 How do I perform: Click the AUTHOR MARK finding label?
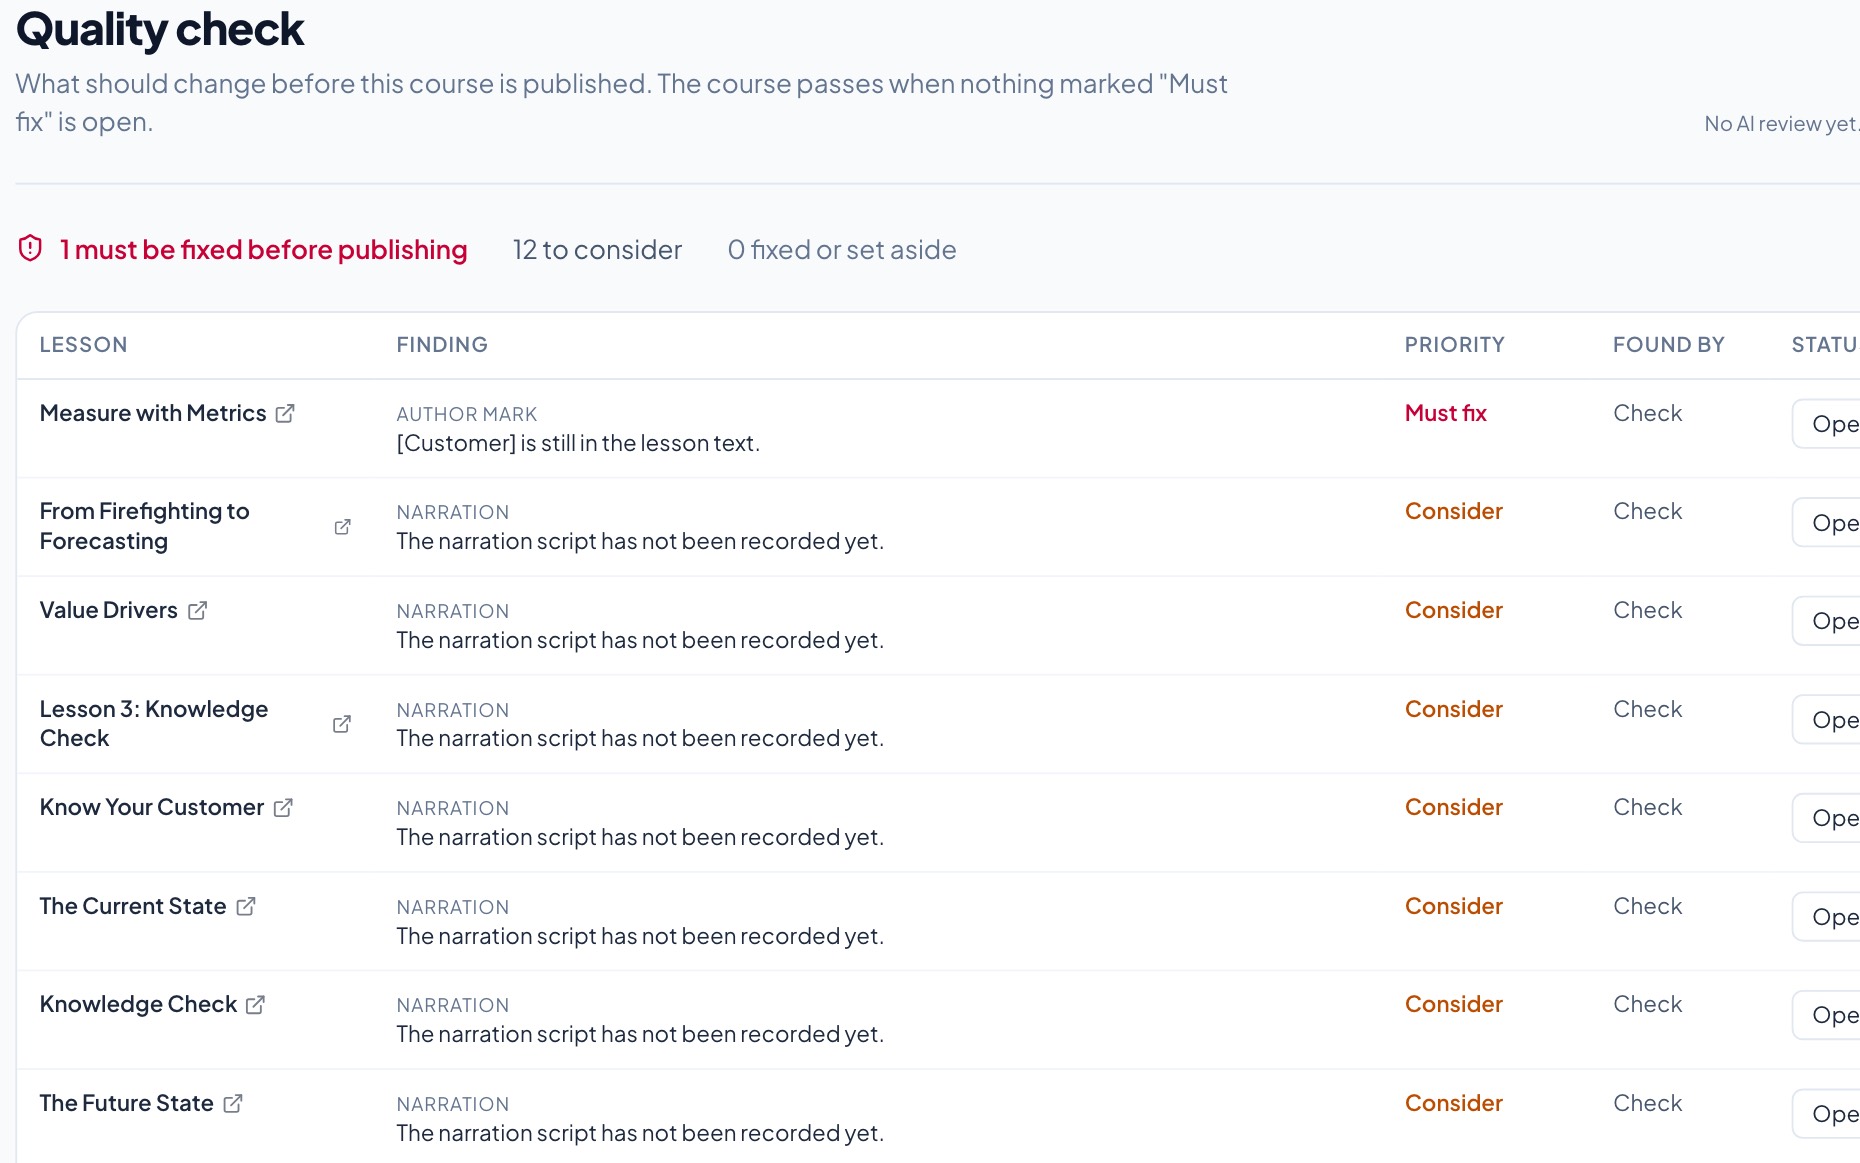click(x=467, y=414)
